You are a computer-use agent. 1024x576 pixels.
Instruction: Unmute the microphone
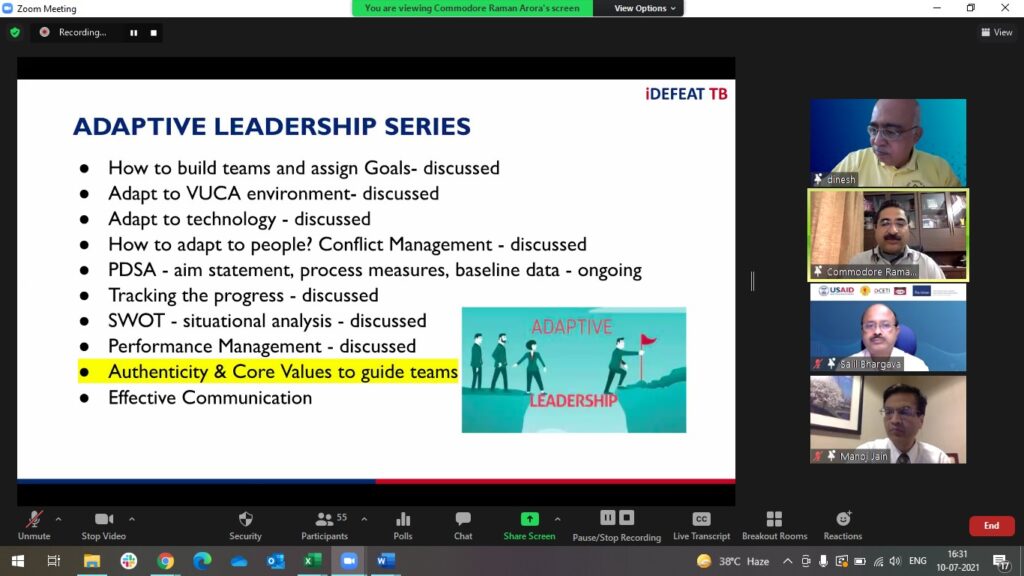34,523
